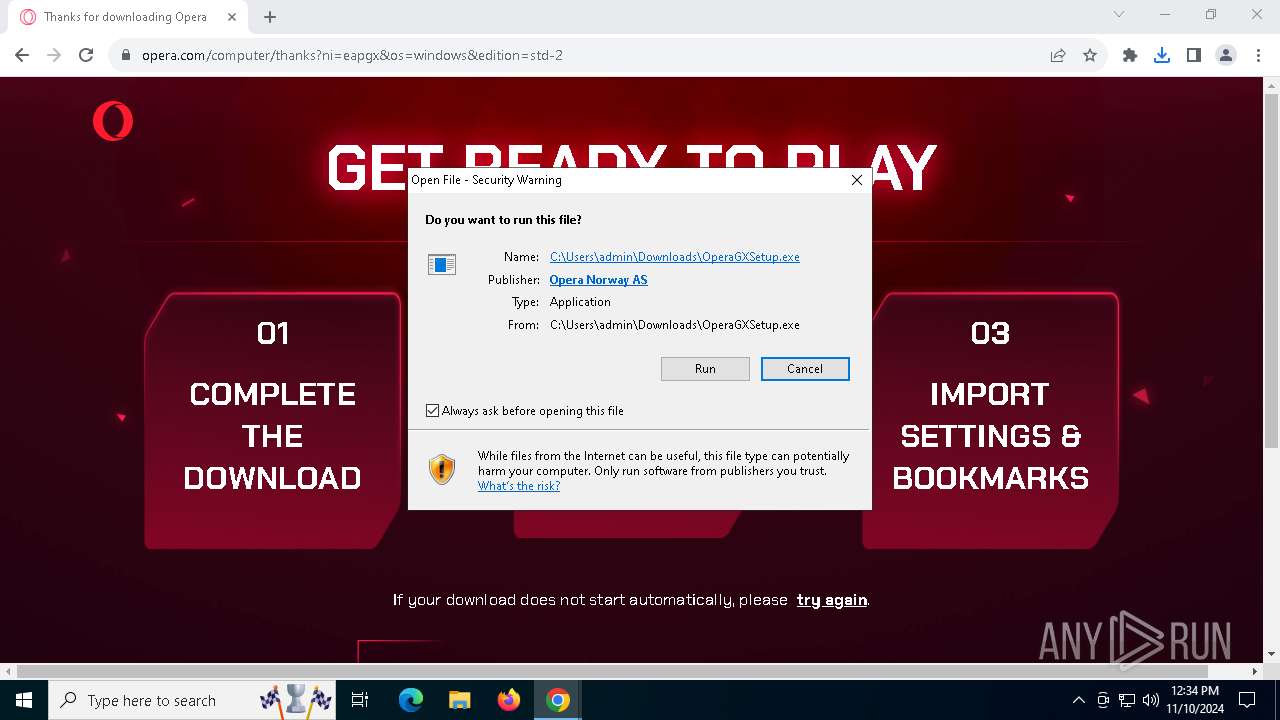Open the Chrome downloads icon
The height and width of the screenshot is (720, 1280).
coord(1162,55)
